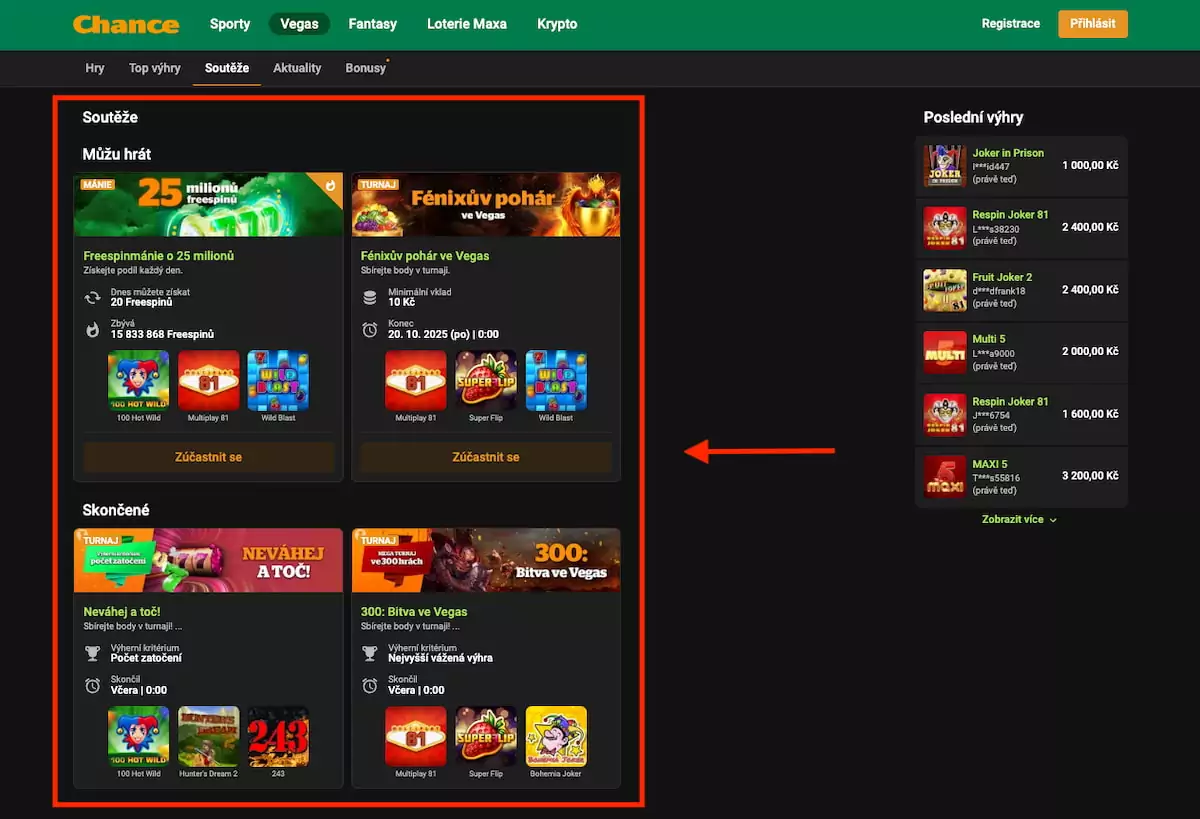This screenshot has height=819, width=1200.
Task: Go to the Top výhry tab
Action: click(155, 68)
